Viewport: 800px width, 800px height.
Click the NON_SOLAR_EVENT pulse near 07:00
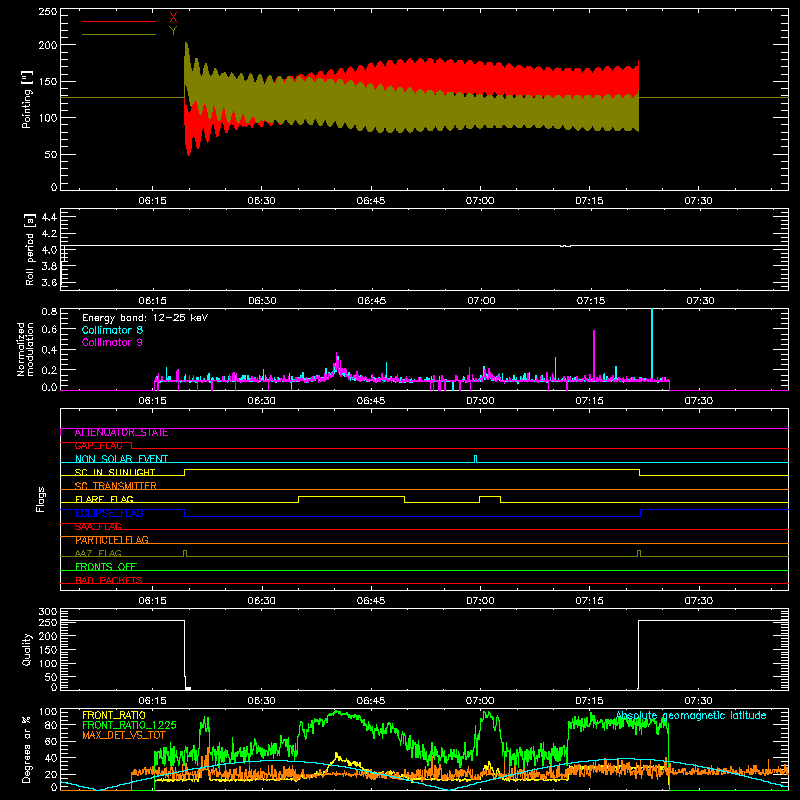tap(476, 459)
